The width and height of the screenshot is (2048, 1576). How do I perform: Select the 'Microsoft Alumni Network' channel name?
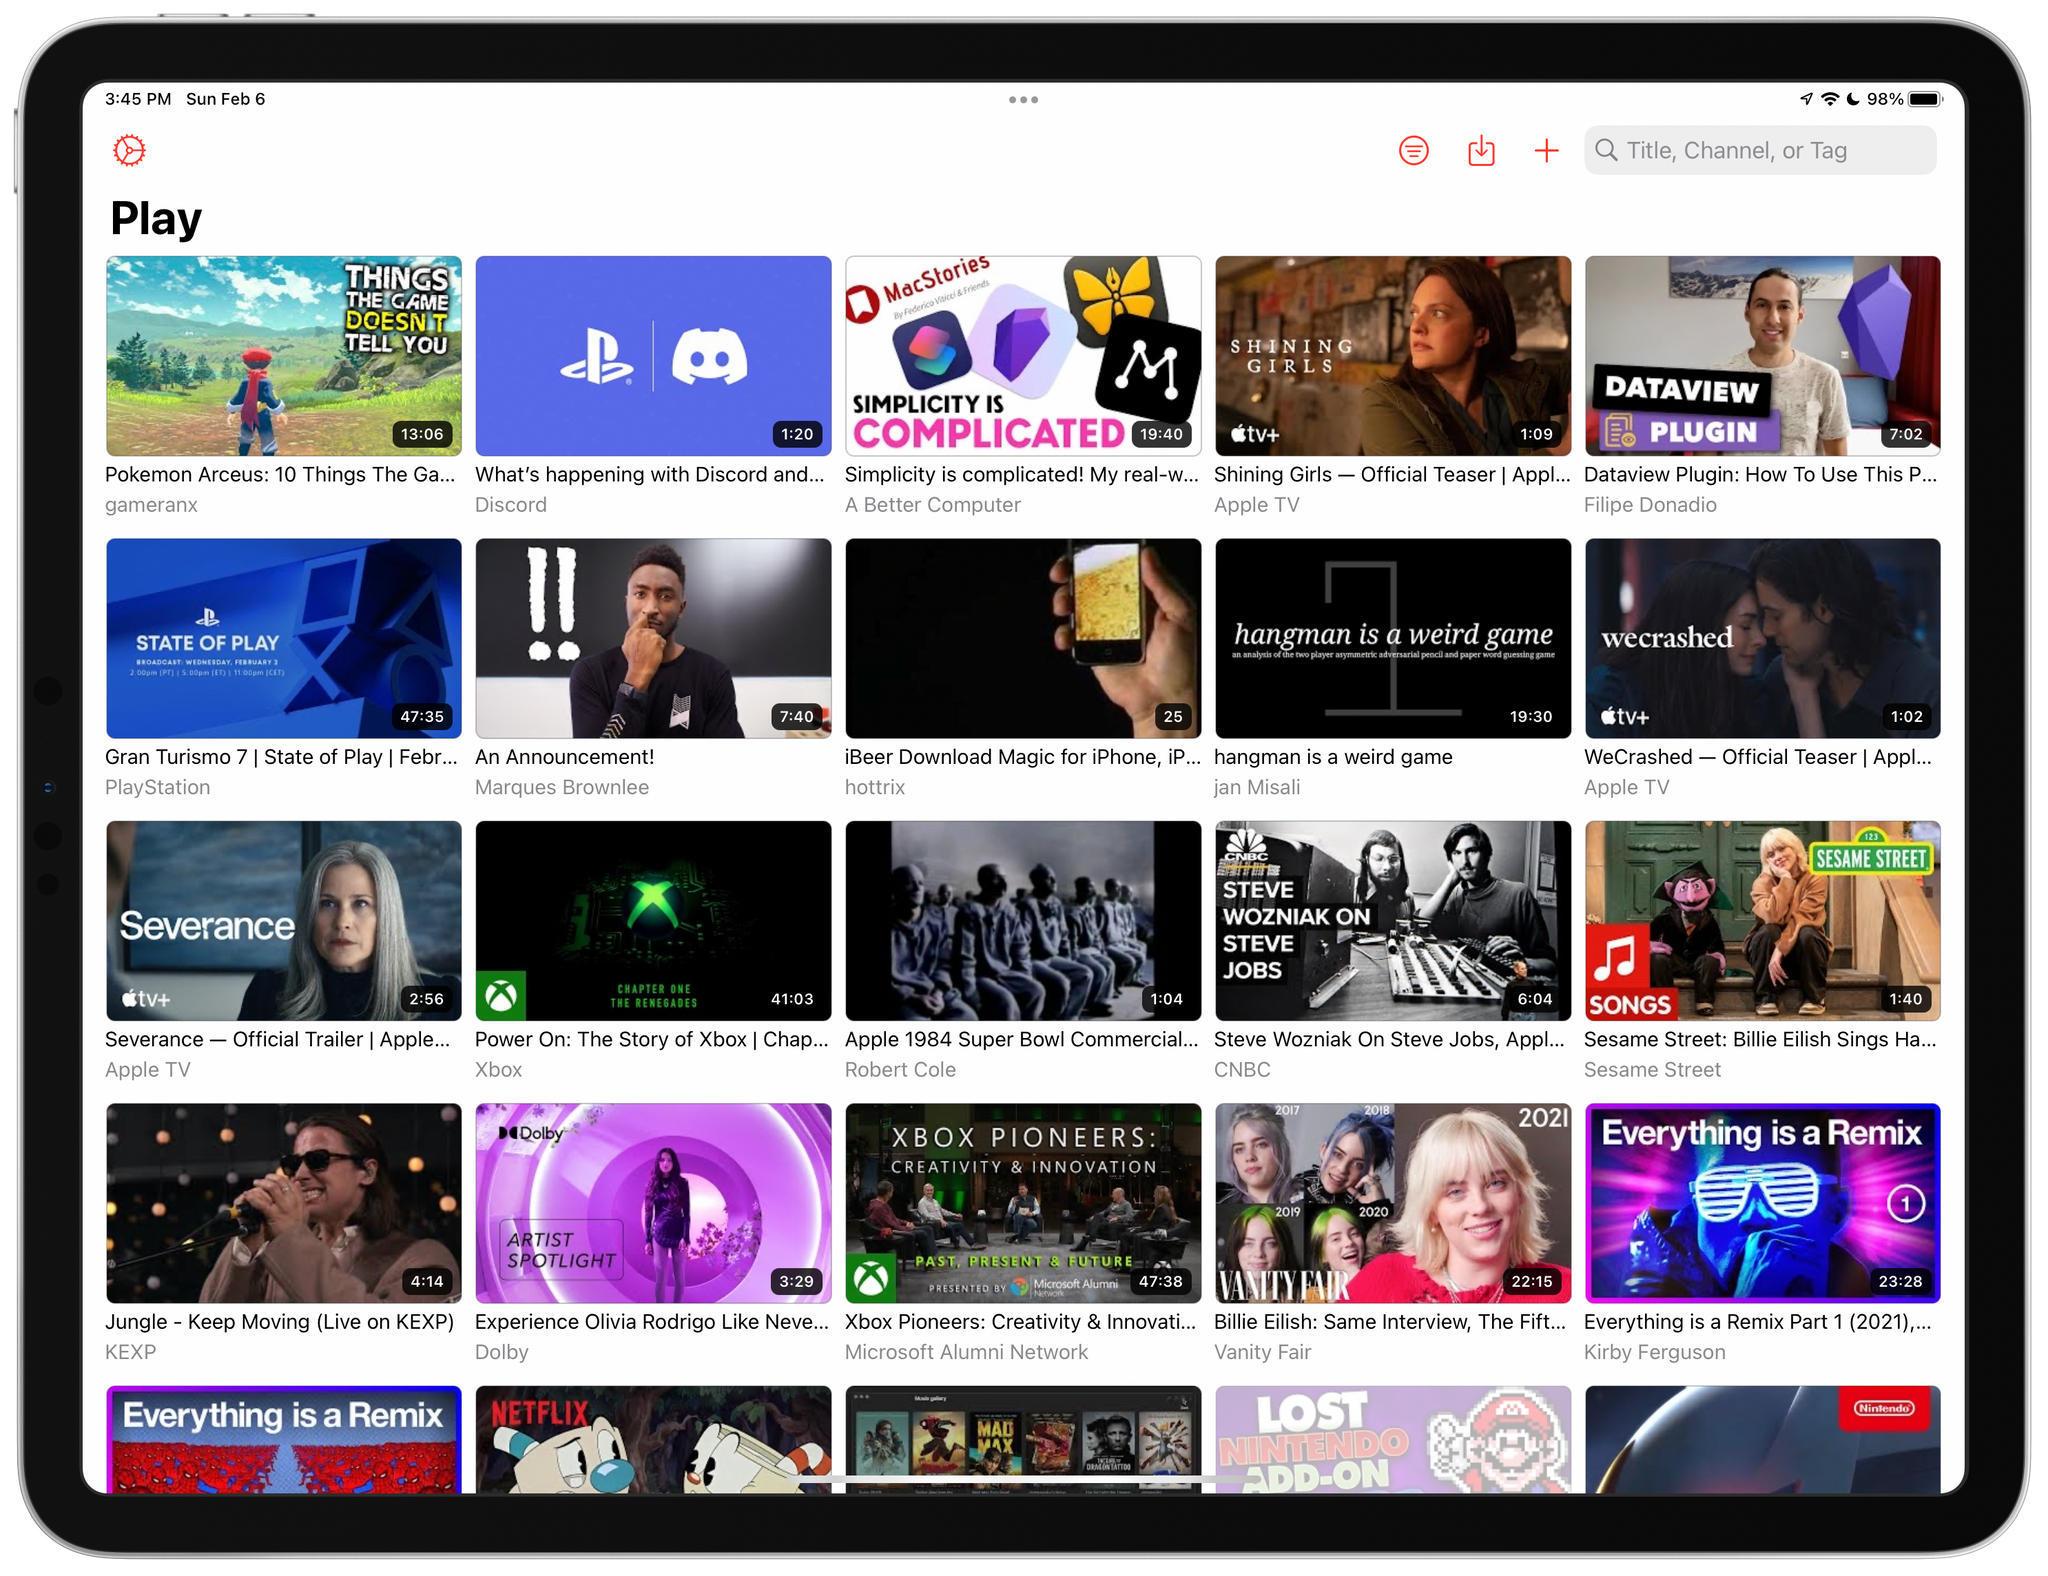[966, 1352]
